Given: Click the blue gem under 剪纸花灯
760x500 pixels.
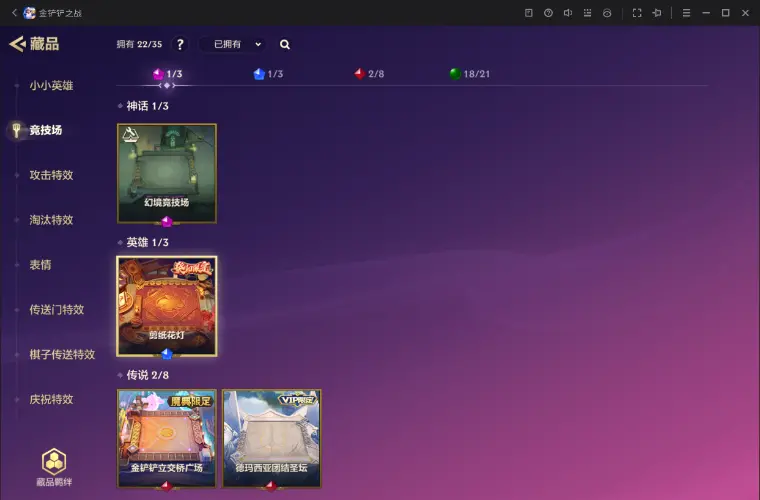Looking at the screenshot, I should [x=167, y=354].
